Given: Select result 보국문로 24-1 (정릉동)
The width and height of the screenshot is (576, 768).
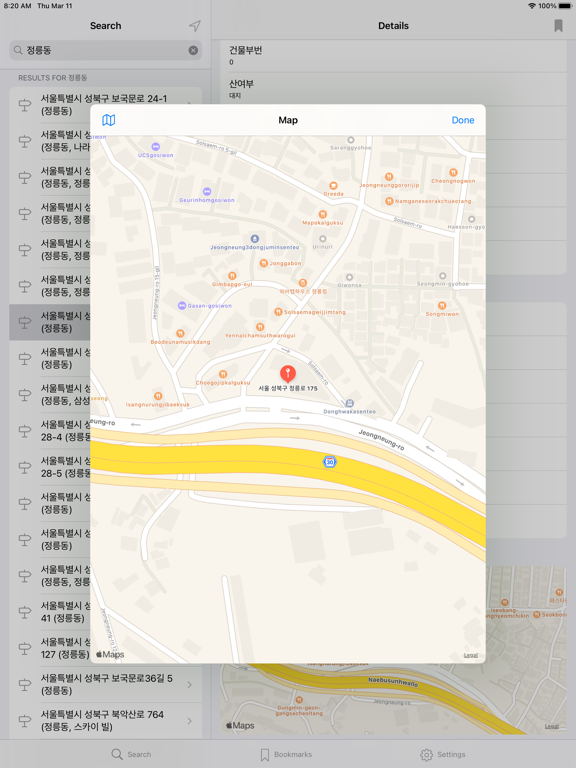Looking at the screenshot, I should (105, 105).
